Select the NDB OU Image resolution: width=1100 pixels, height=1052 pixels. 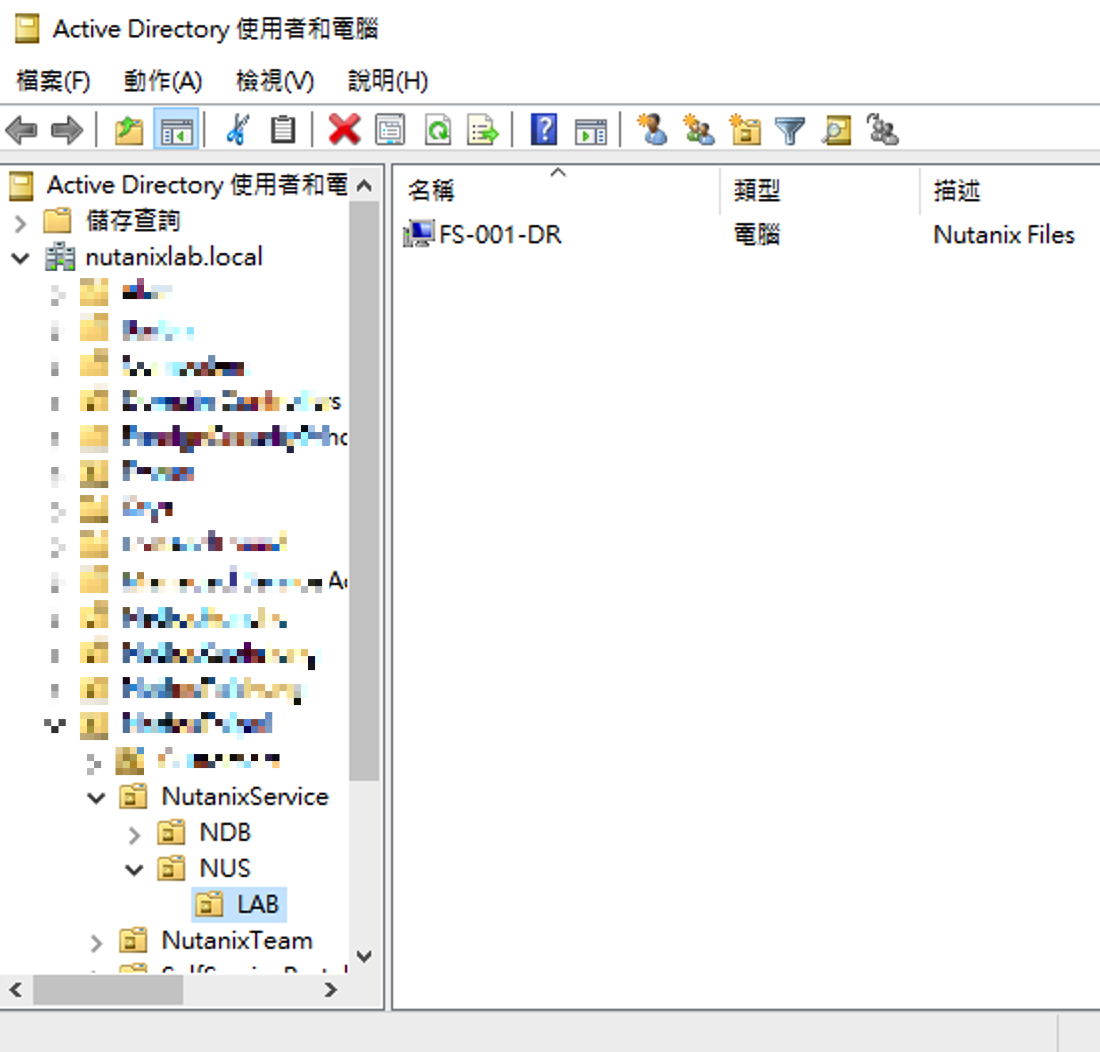click(224, 832)
